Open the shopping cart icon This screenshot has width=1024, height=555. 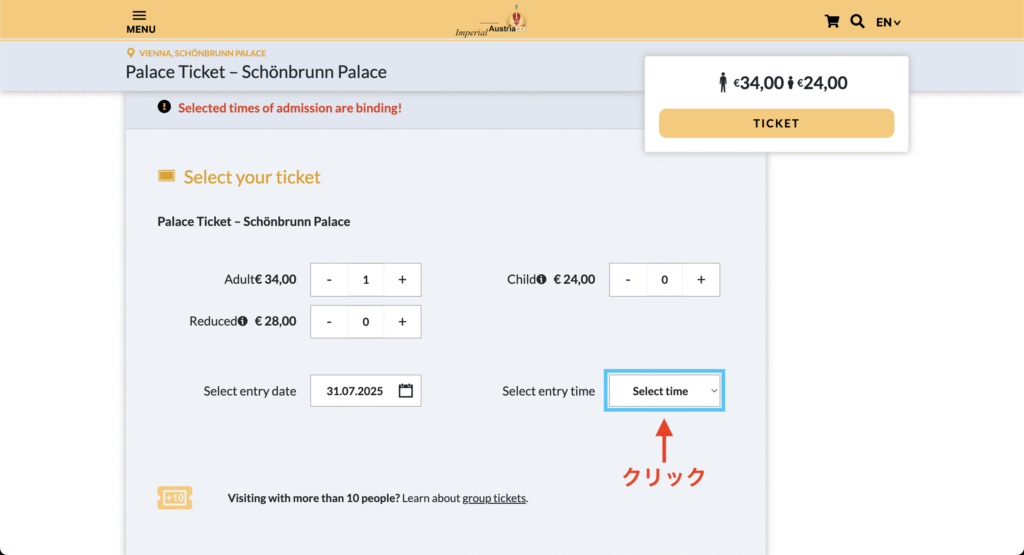click(x=831, y=22)
